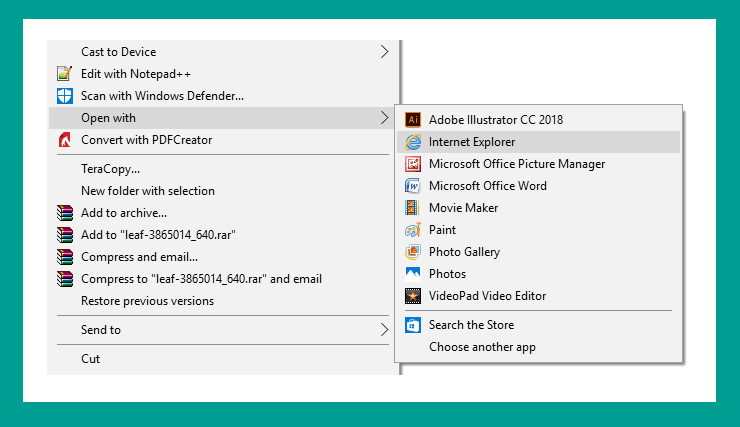Choose Convert with PDFCreator
Image resolution: width=740 pixels, height=427 pixels.
click(x=224, y=140)
